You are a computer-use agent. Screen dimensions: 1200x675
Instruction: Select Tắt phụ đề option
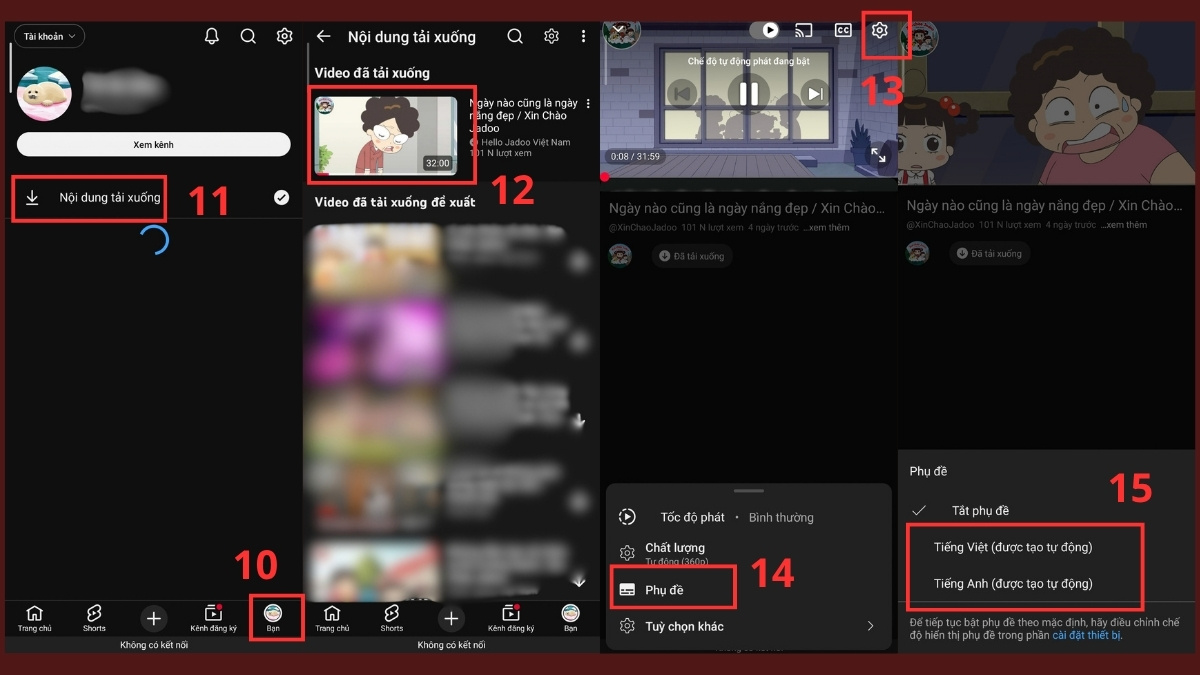click(980, 510)
